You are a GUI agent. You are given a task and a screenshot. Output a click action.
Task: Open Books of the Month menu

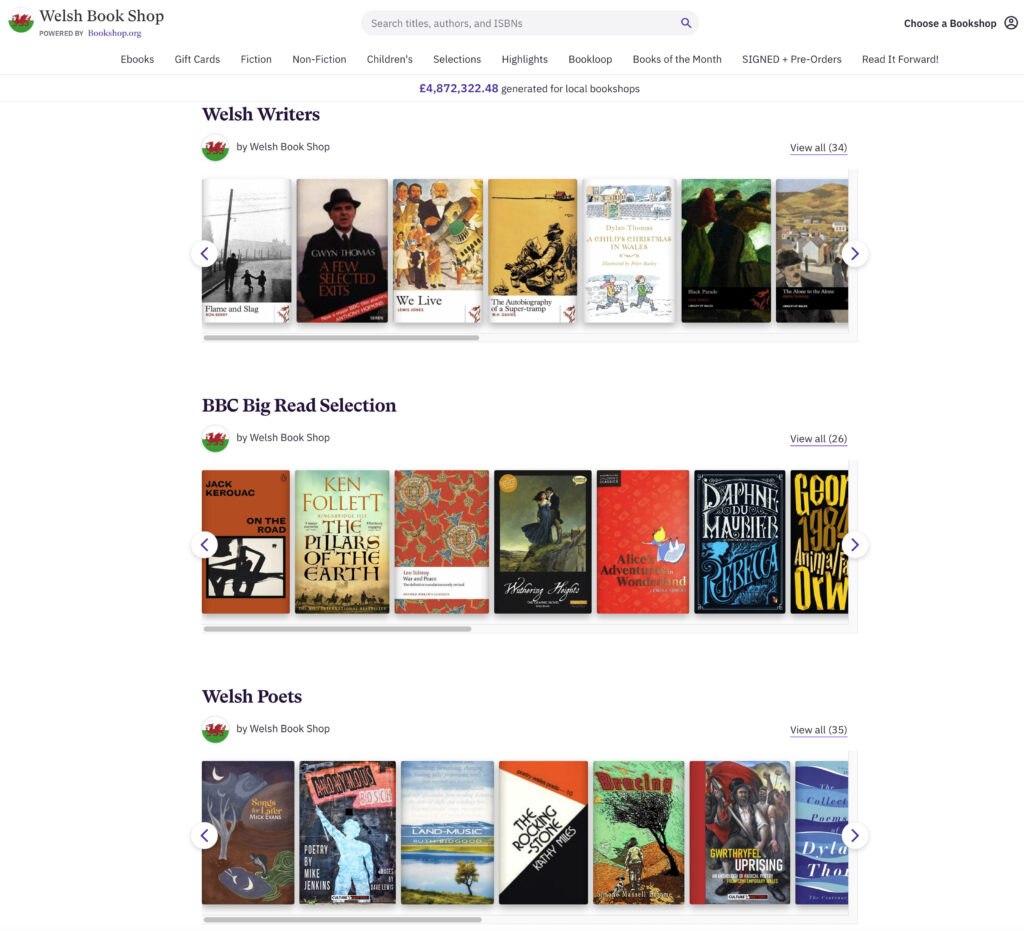click(x=676, y=59)
